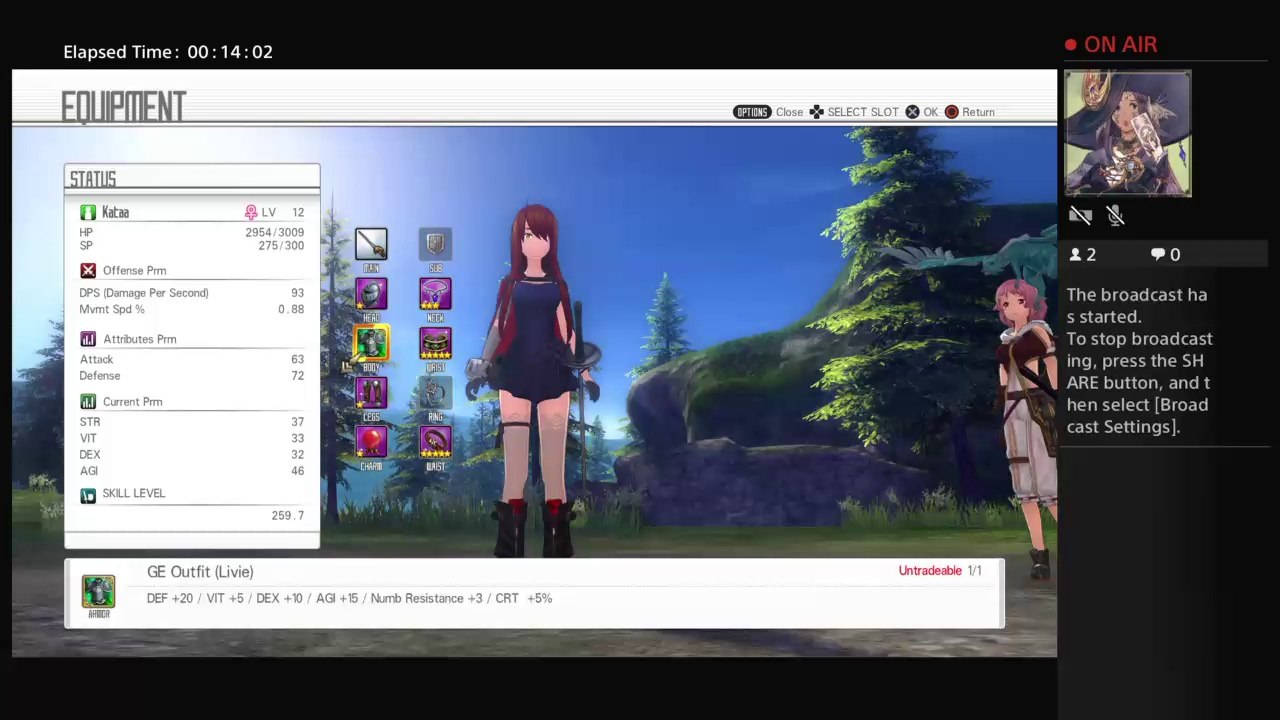Click the X OK button prompt
The image size is (1280, 720).
922,112
